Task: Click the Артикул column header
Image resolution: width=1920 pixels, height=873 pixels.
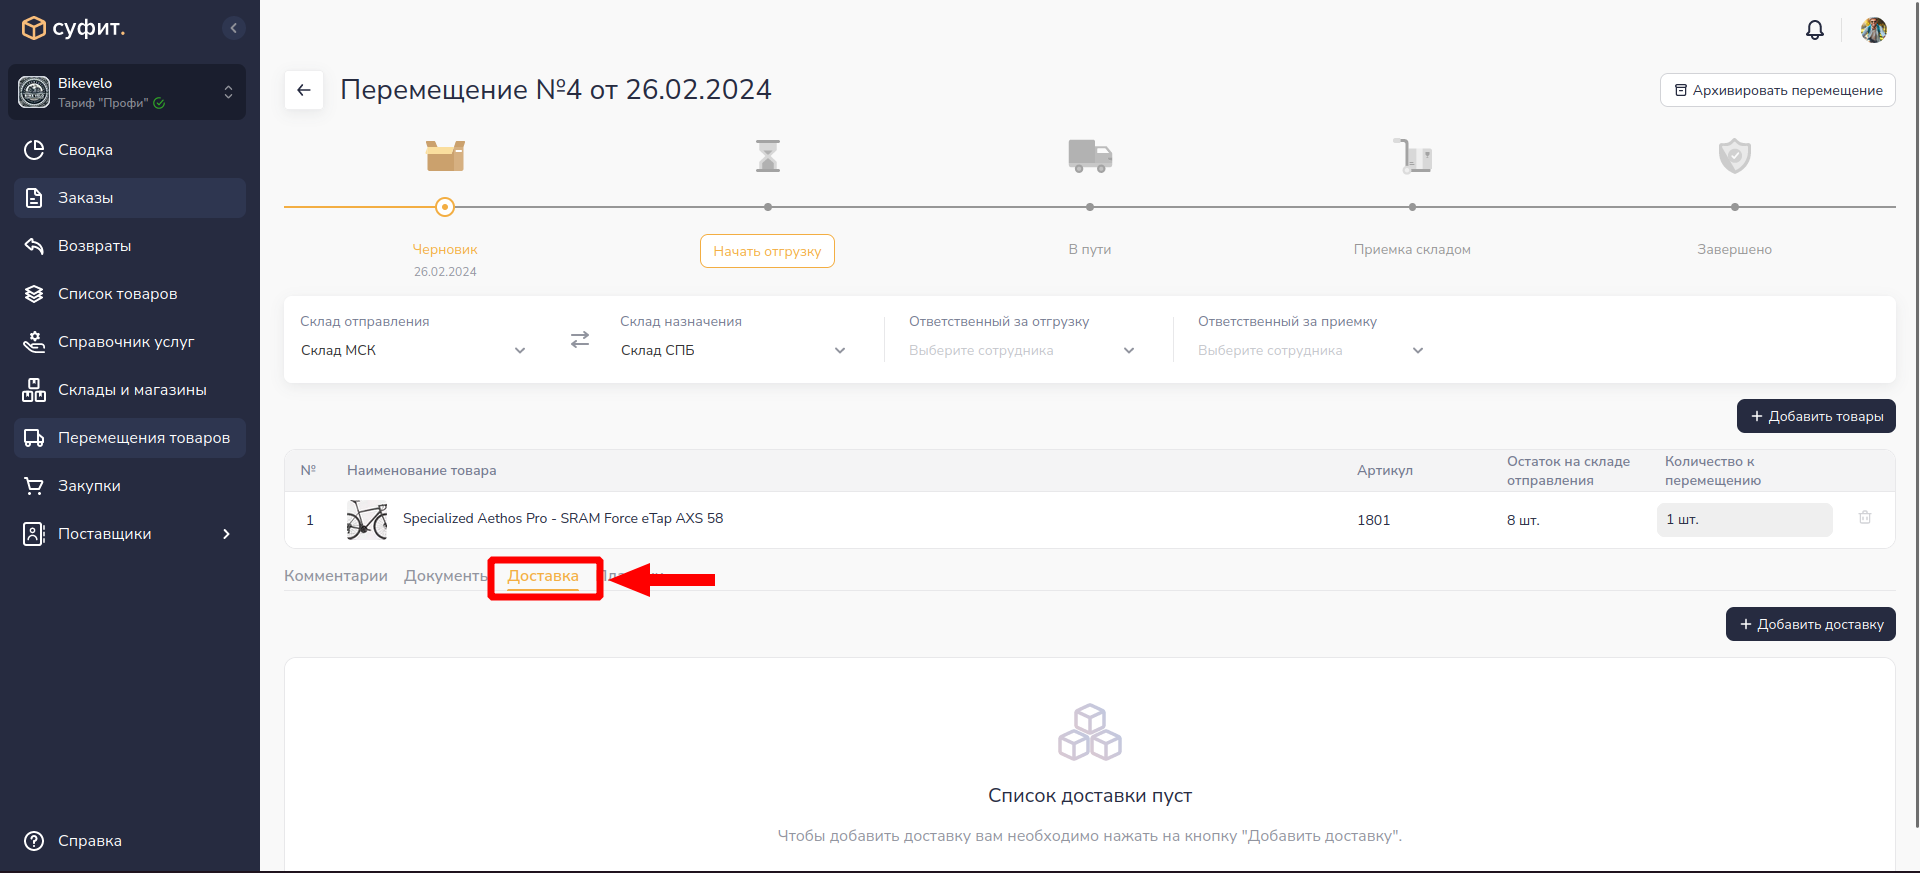Action: [1385, 470]
